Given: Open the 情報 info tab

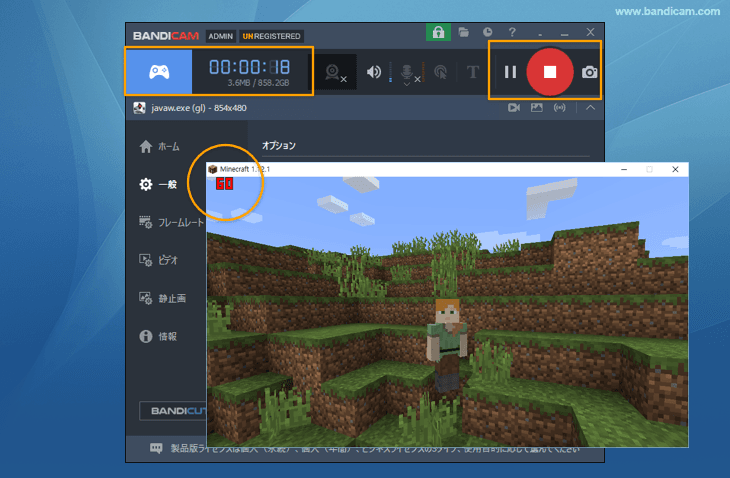Looking at the screenshot, I should pos(160,336).
